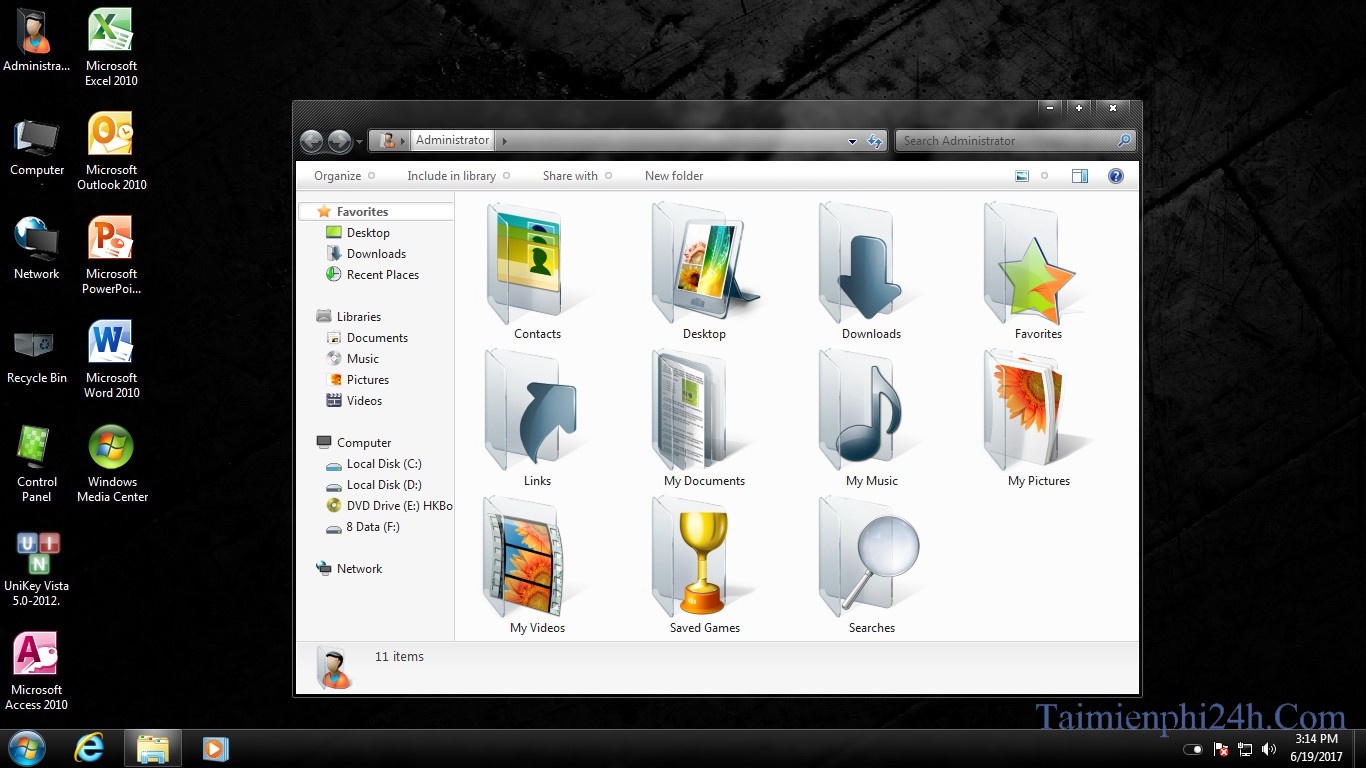The image size is (1366, 768).
Task: Open the view options dropdown arrow
Action: [x=1044, y=176]
